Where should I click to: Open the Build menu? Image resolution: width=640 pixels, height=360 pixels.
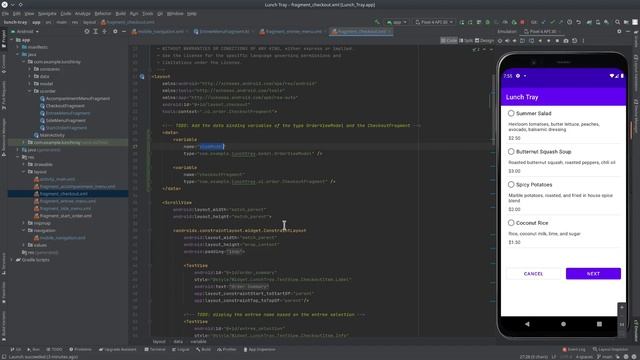point(120,13)
